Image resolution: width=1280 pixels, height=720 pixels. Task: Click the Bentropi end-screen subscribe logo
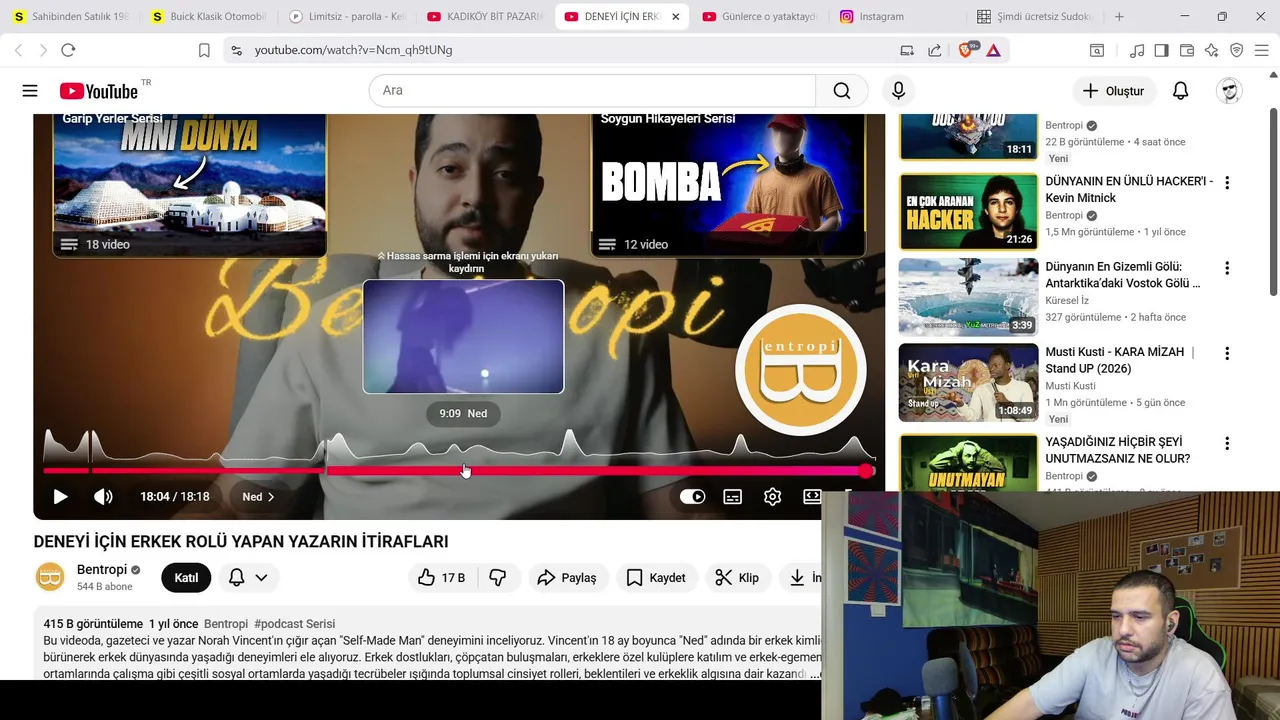click(800, 370)
